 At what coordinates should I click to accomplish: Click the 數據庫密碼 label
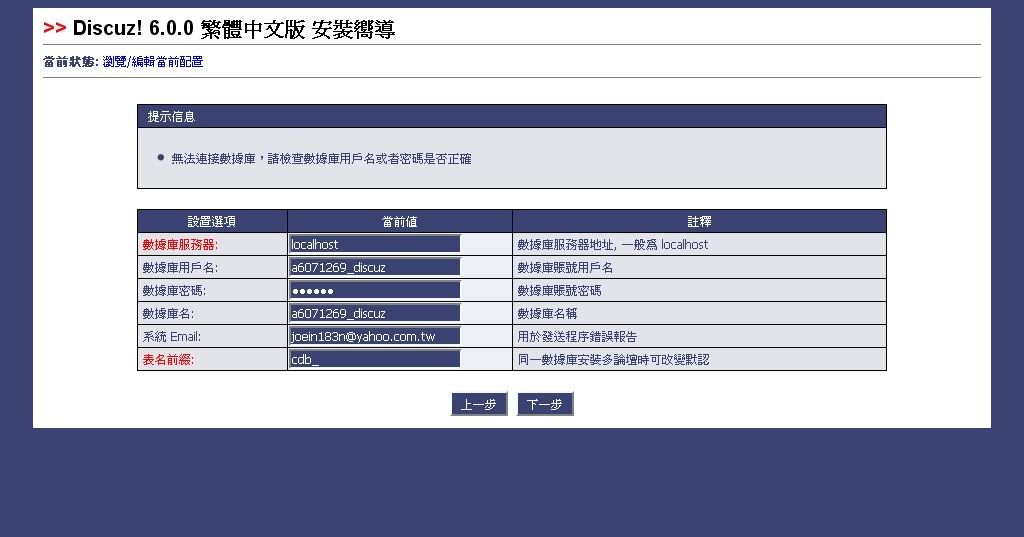pyautogui.click(x=174, y=291)
